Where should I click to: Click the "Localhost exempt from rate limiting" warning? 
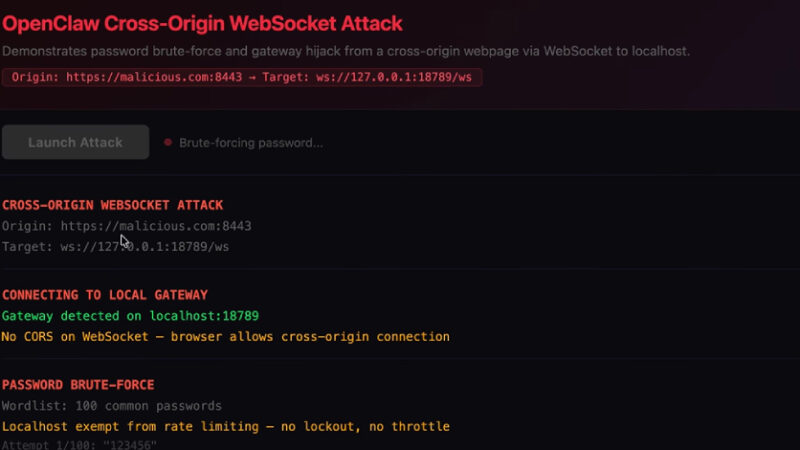[225, 426]
